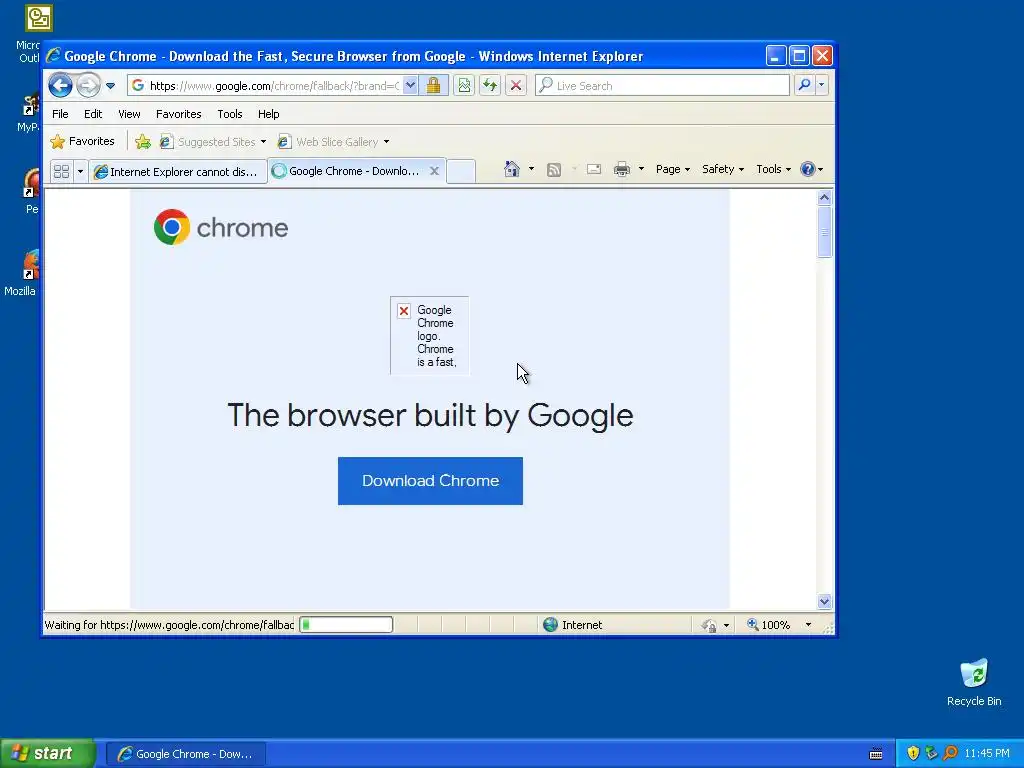The height and width of the screenshot is (768, 1024).
Task: Expand print options arrow
Action: click(641, 169)
